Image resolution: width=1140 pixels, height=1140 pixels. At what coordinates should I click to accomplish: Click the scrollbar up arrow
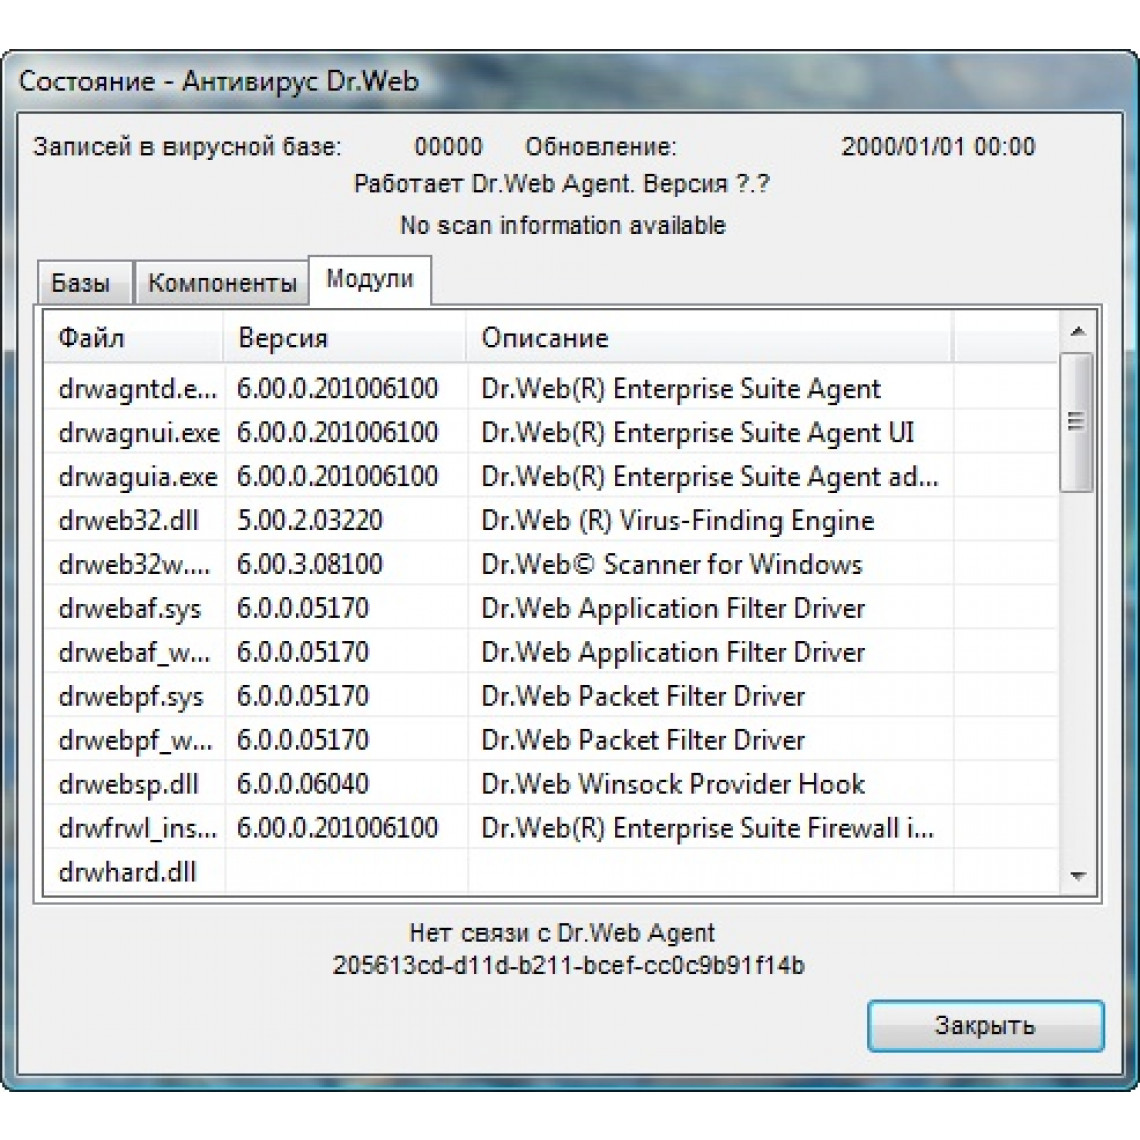click(1078, 332)
